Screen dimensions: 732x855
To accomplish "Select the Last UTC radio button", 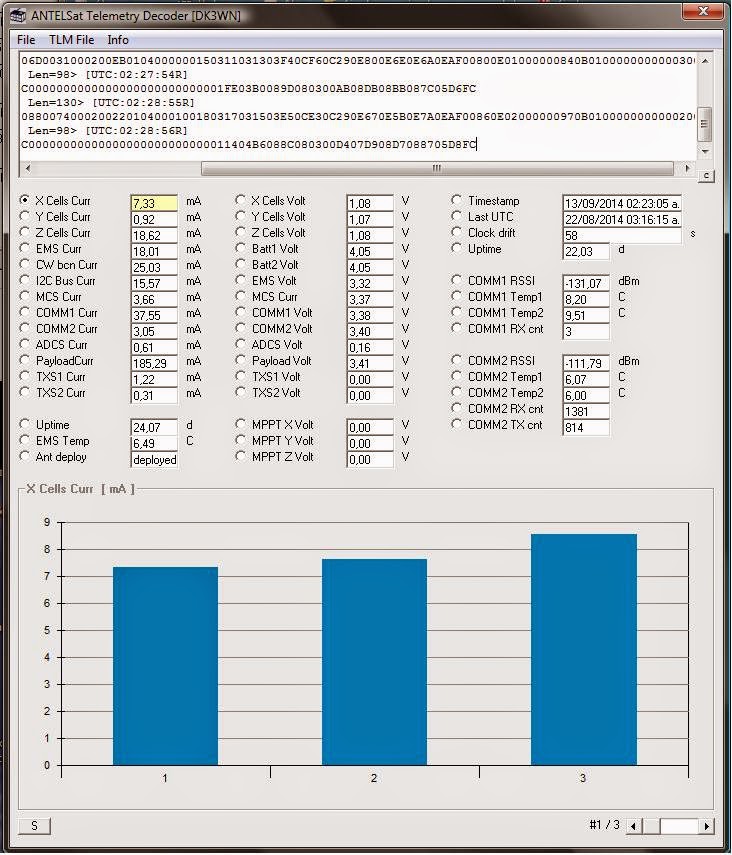I will (457, 216).
